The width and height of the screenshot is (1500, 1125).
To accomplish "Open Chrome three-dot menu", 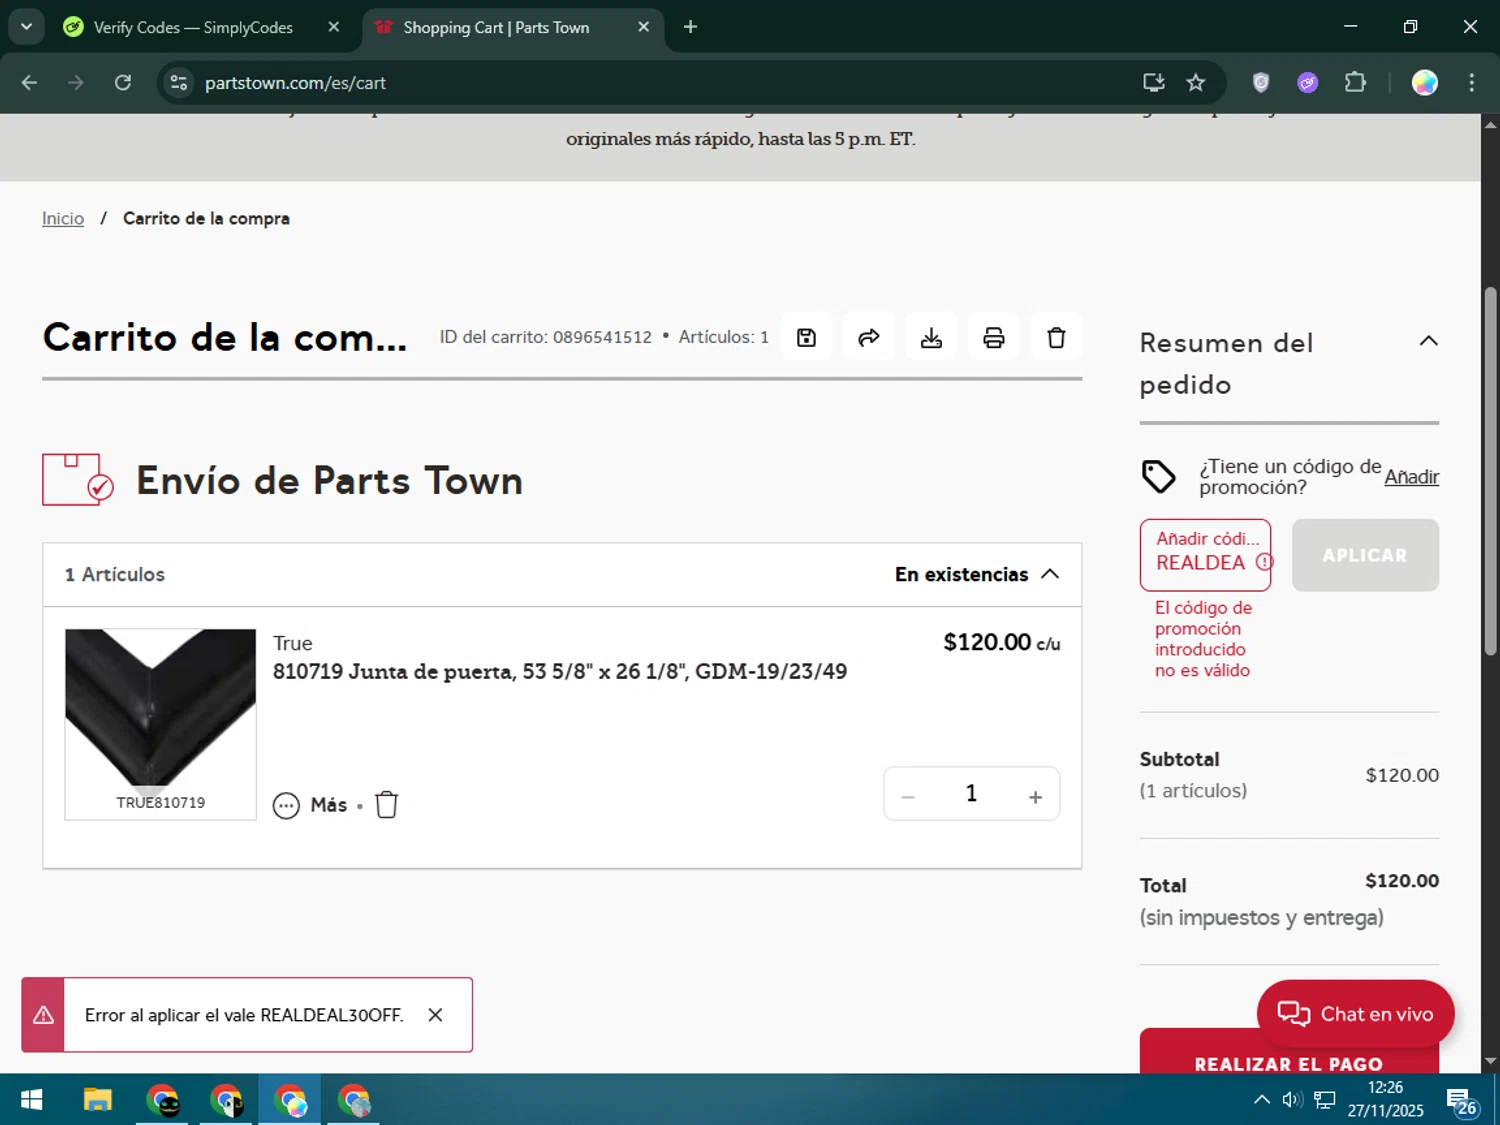I will (1471, 83).
